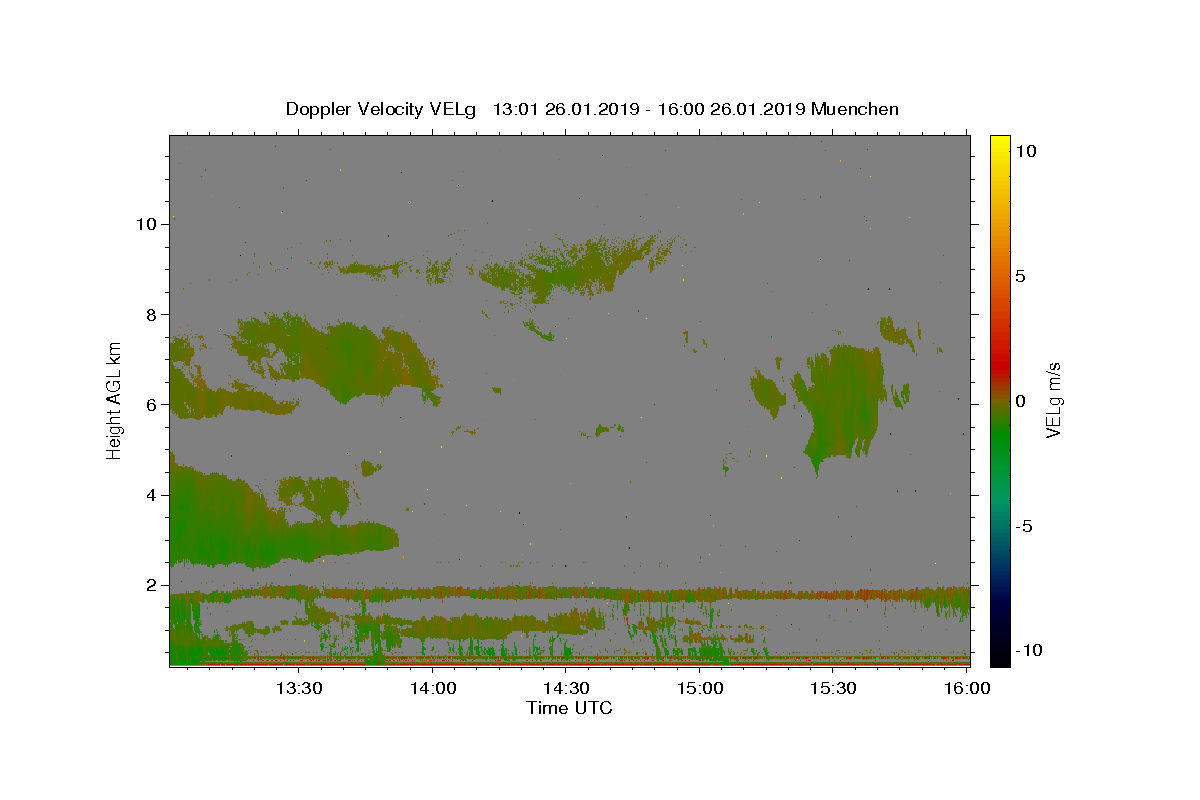Viewport: 1200px width, 800px height.
Task: Click the 'Height AGL km' axis label
Action: (x=114, y=400)
